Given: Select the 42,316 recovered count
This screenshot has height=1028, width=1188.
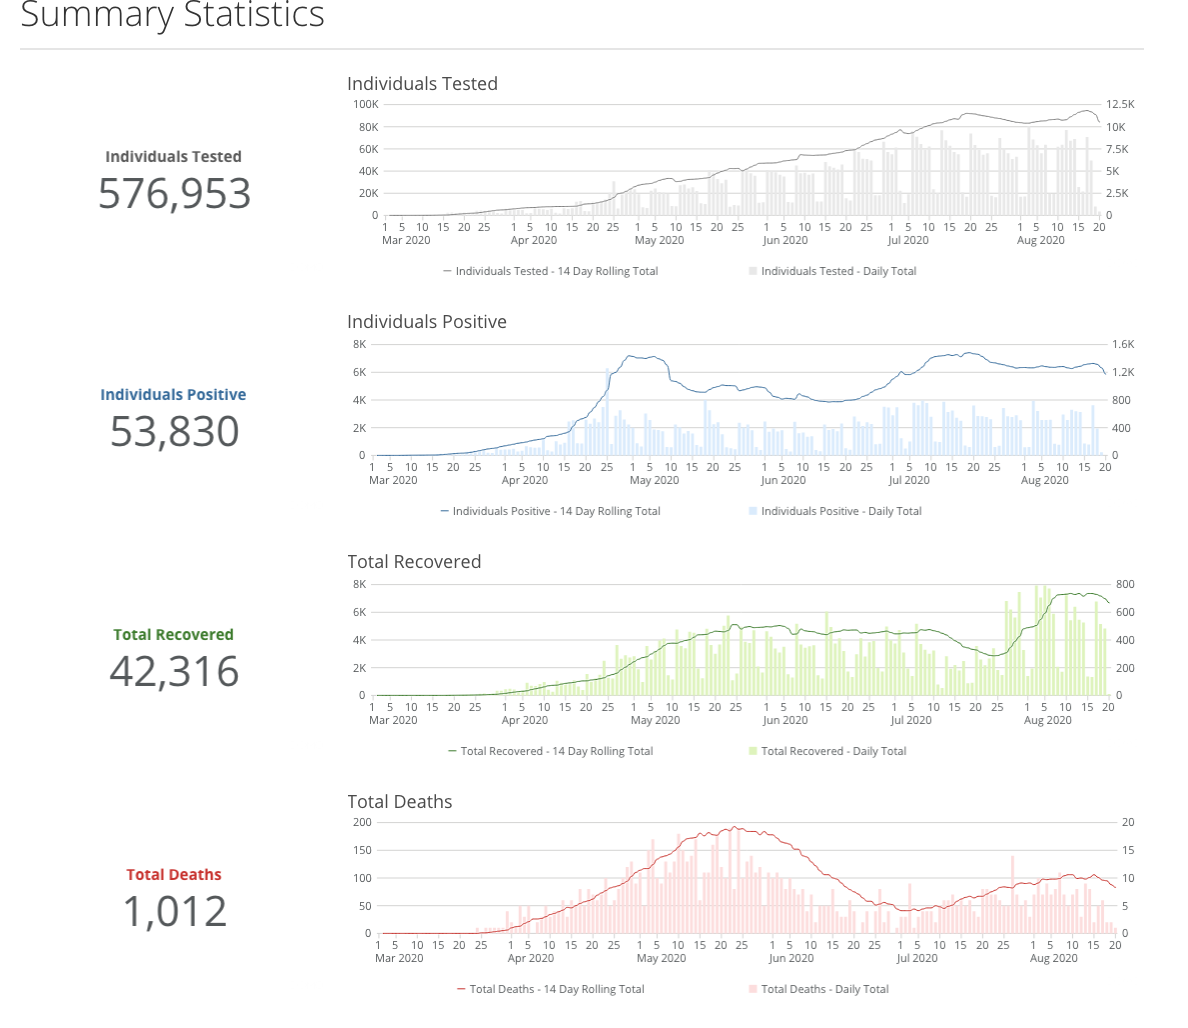Looking at the screenshot, I should (174, 672).
